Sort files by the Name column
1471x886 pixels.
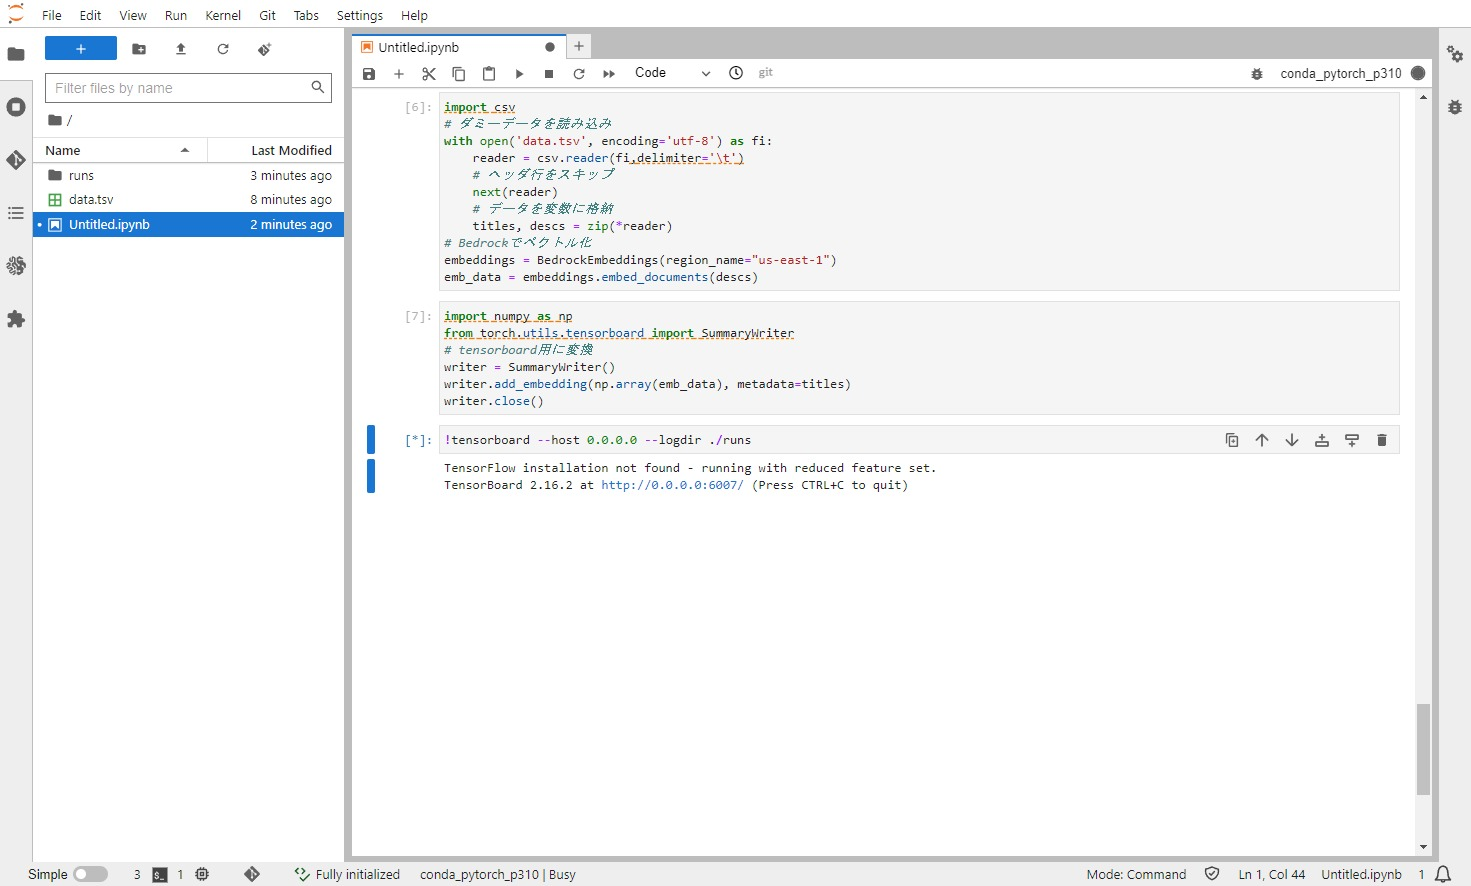coord(63,150)
